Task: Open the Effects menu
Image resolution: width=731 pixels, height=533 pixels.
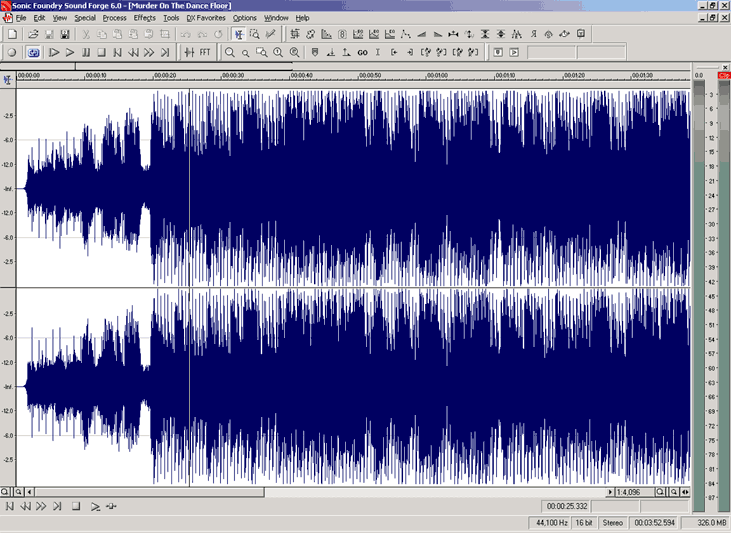Action: [x=145, y=18]
